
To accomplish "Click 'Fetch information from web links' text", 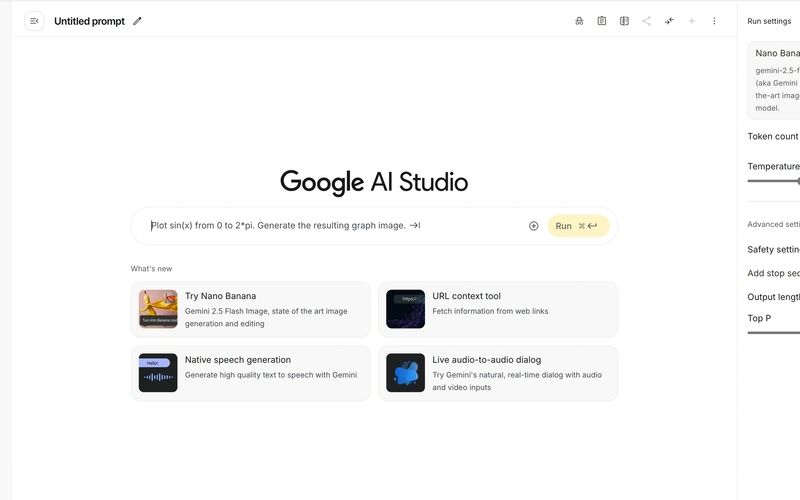I will point(490,311).
